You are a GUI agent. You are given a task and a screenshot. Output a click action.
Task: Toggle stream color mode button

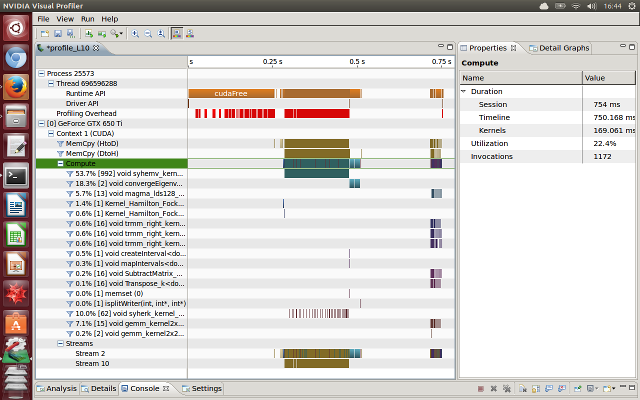pyautogui.click(x=190, y=34)
